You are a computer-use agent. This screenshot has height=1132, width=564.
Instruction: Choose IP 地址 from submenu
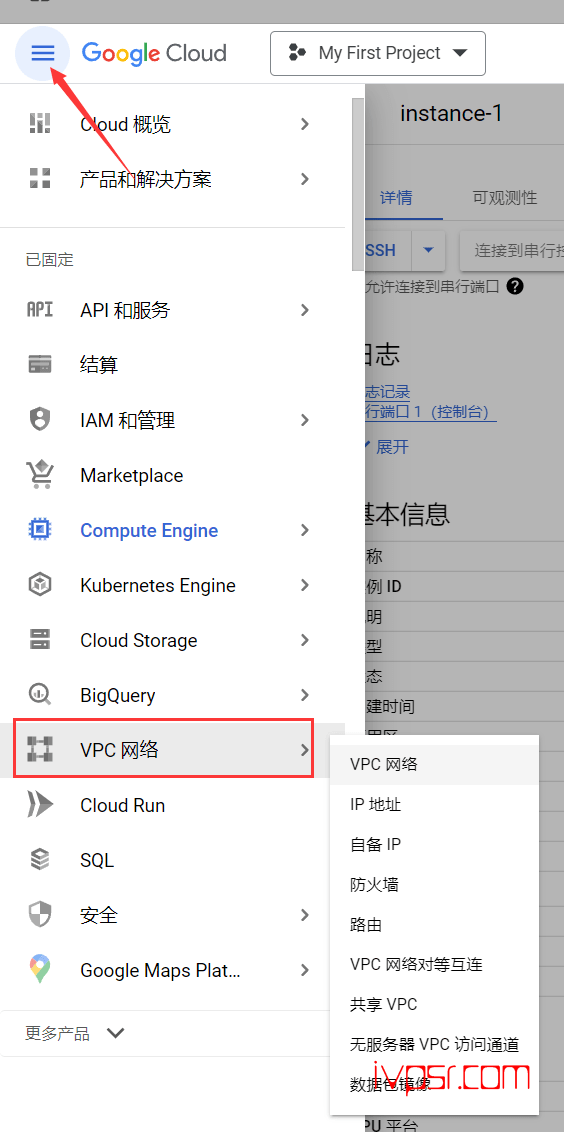(x=376, y=804)
